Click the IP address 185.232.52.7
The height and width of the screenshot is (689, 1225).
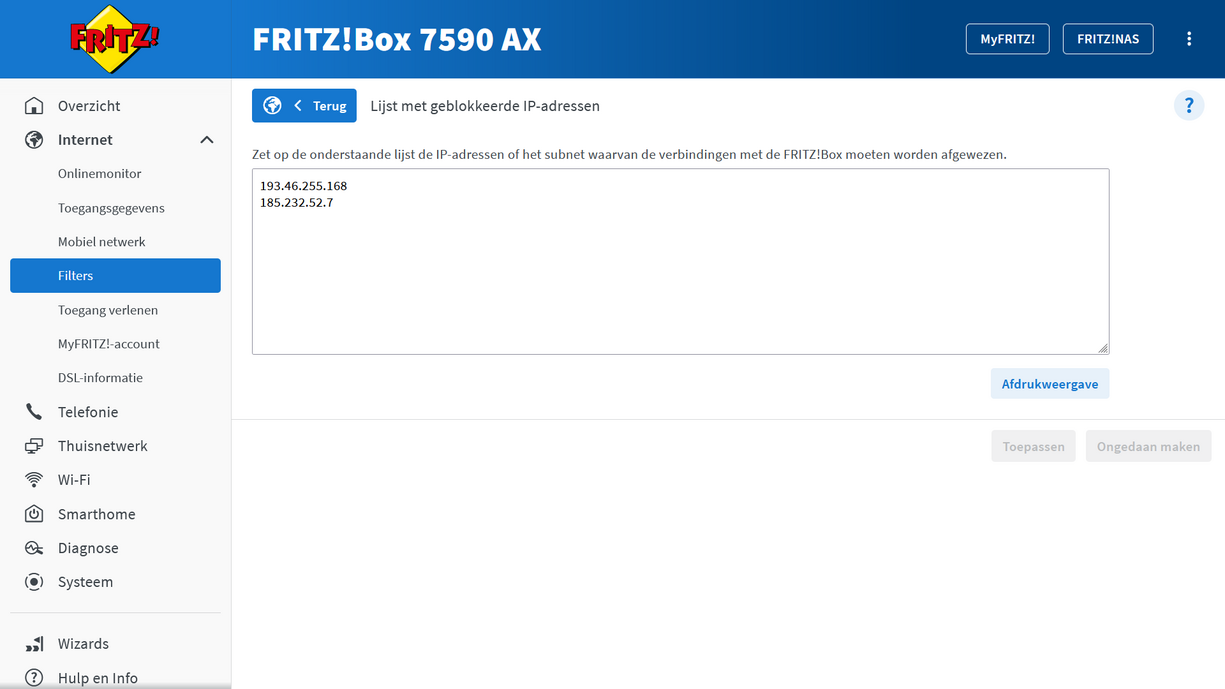(x=296, y=202)
